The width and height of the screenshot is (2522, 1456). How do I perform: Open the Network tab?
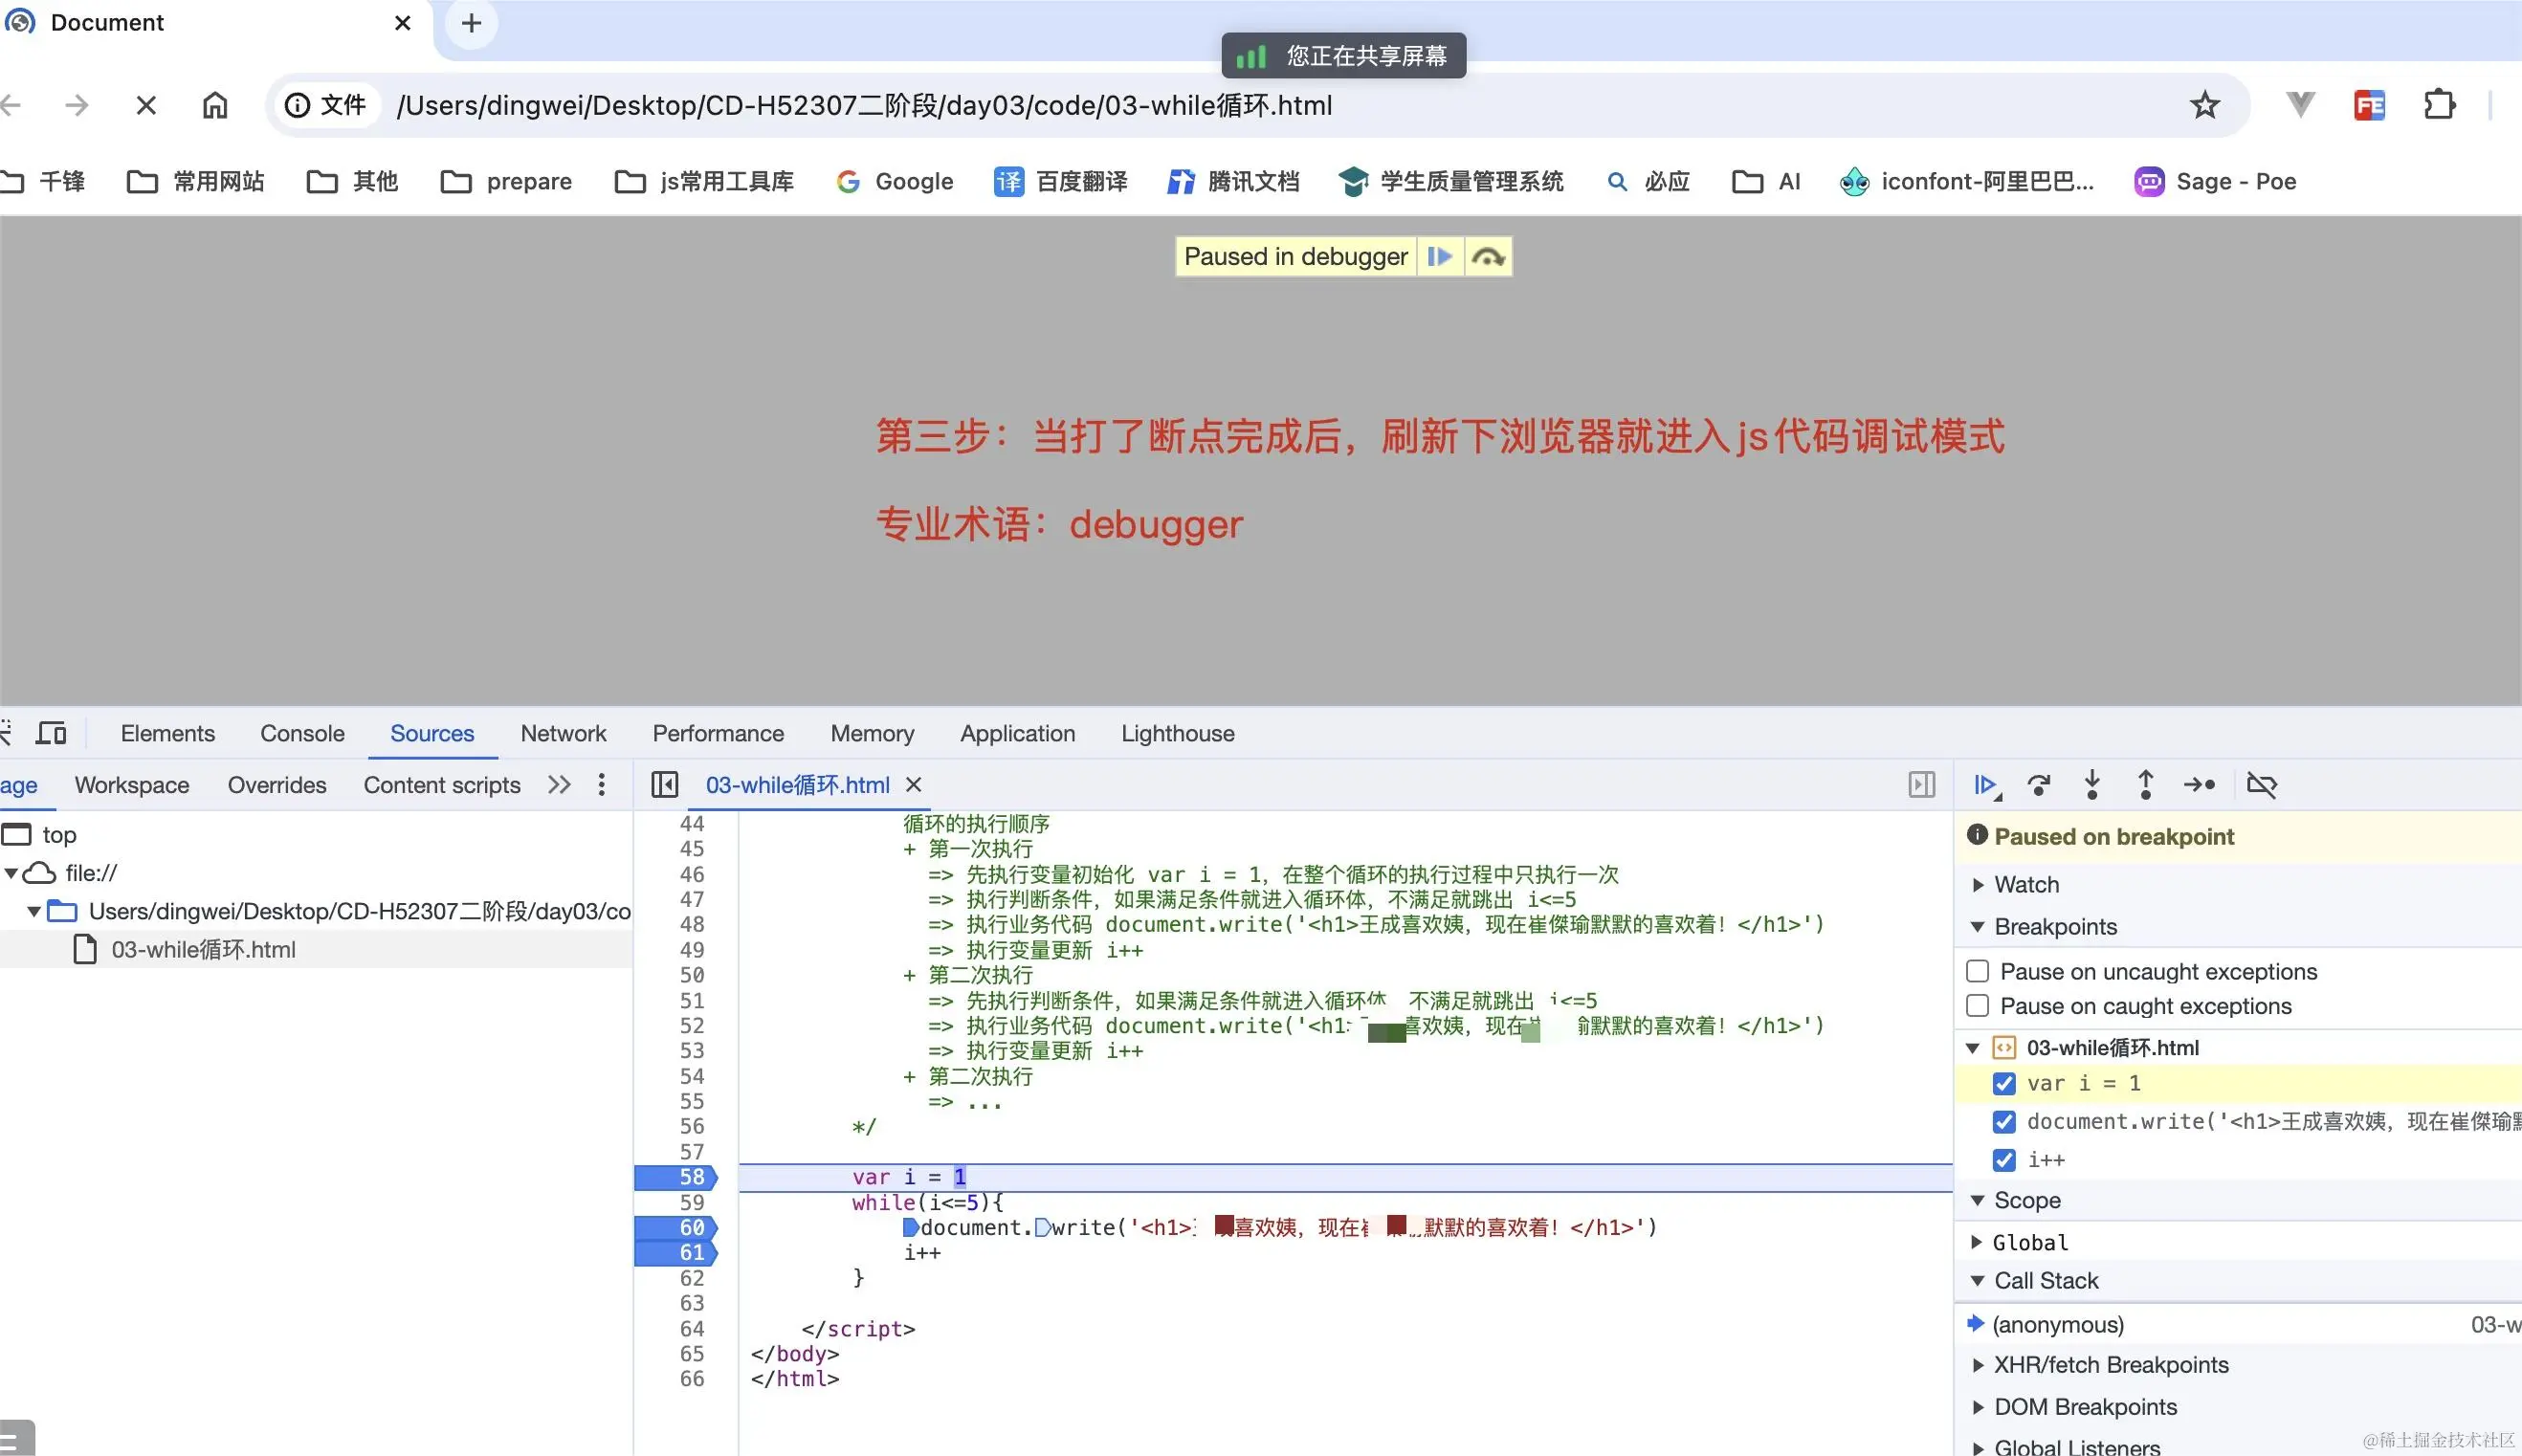coord(563,733)
